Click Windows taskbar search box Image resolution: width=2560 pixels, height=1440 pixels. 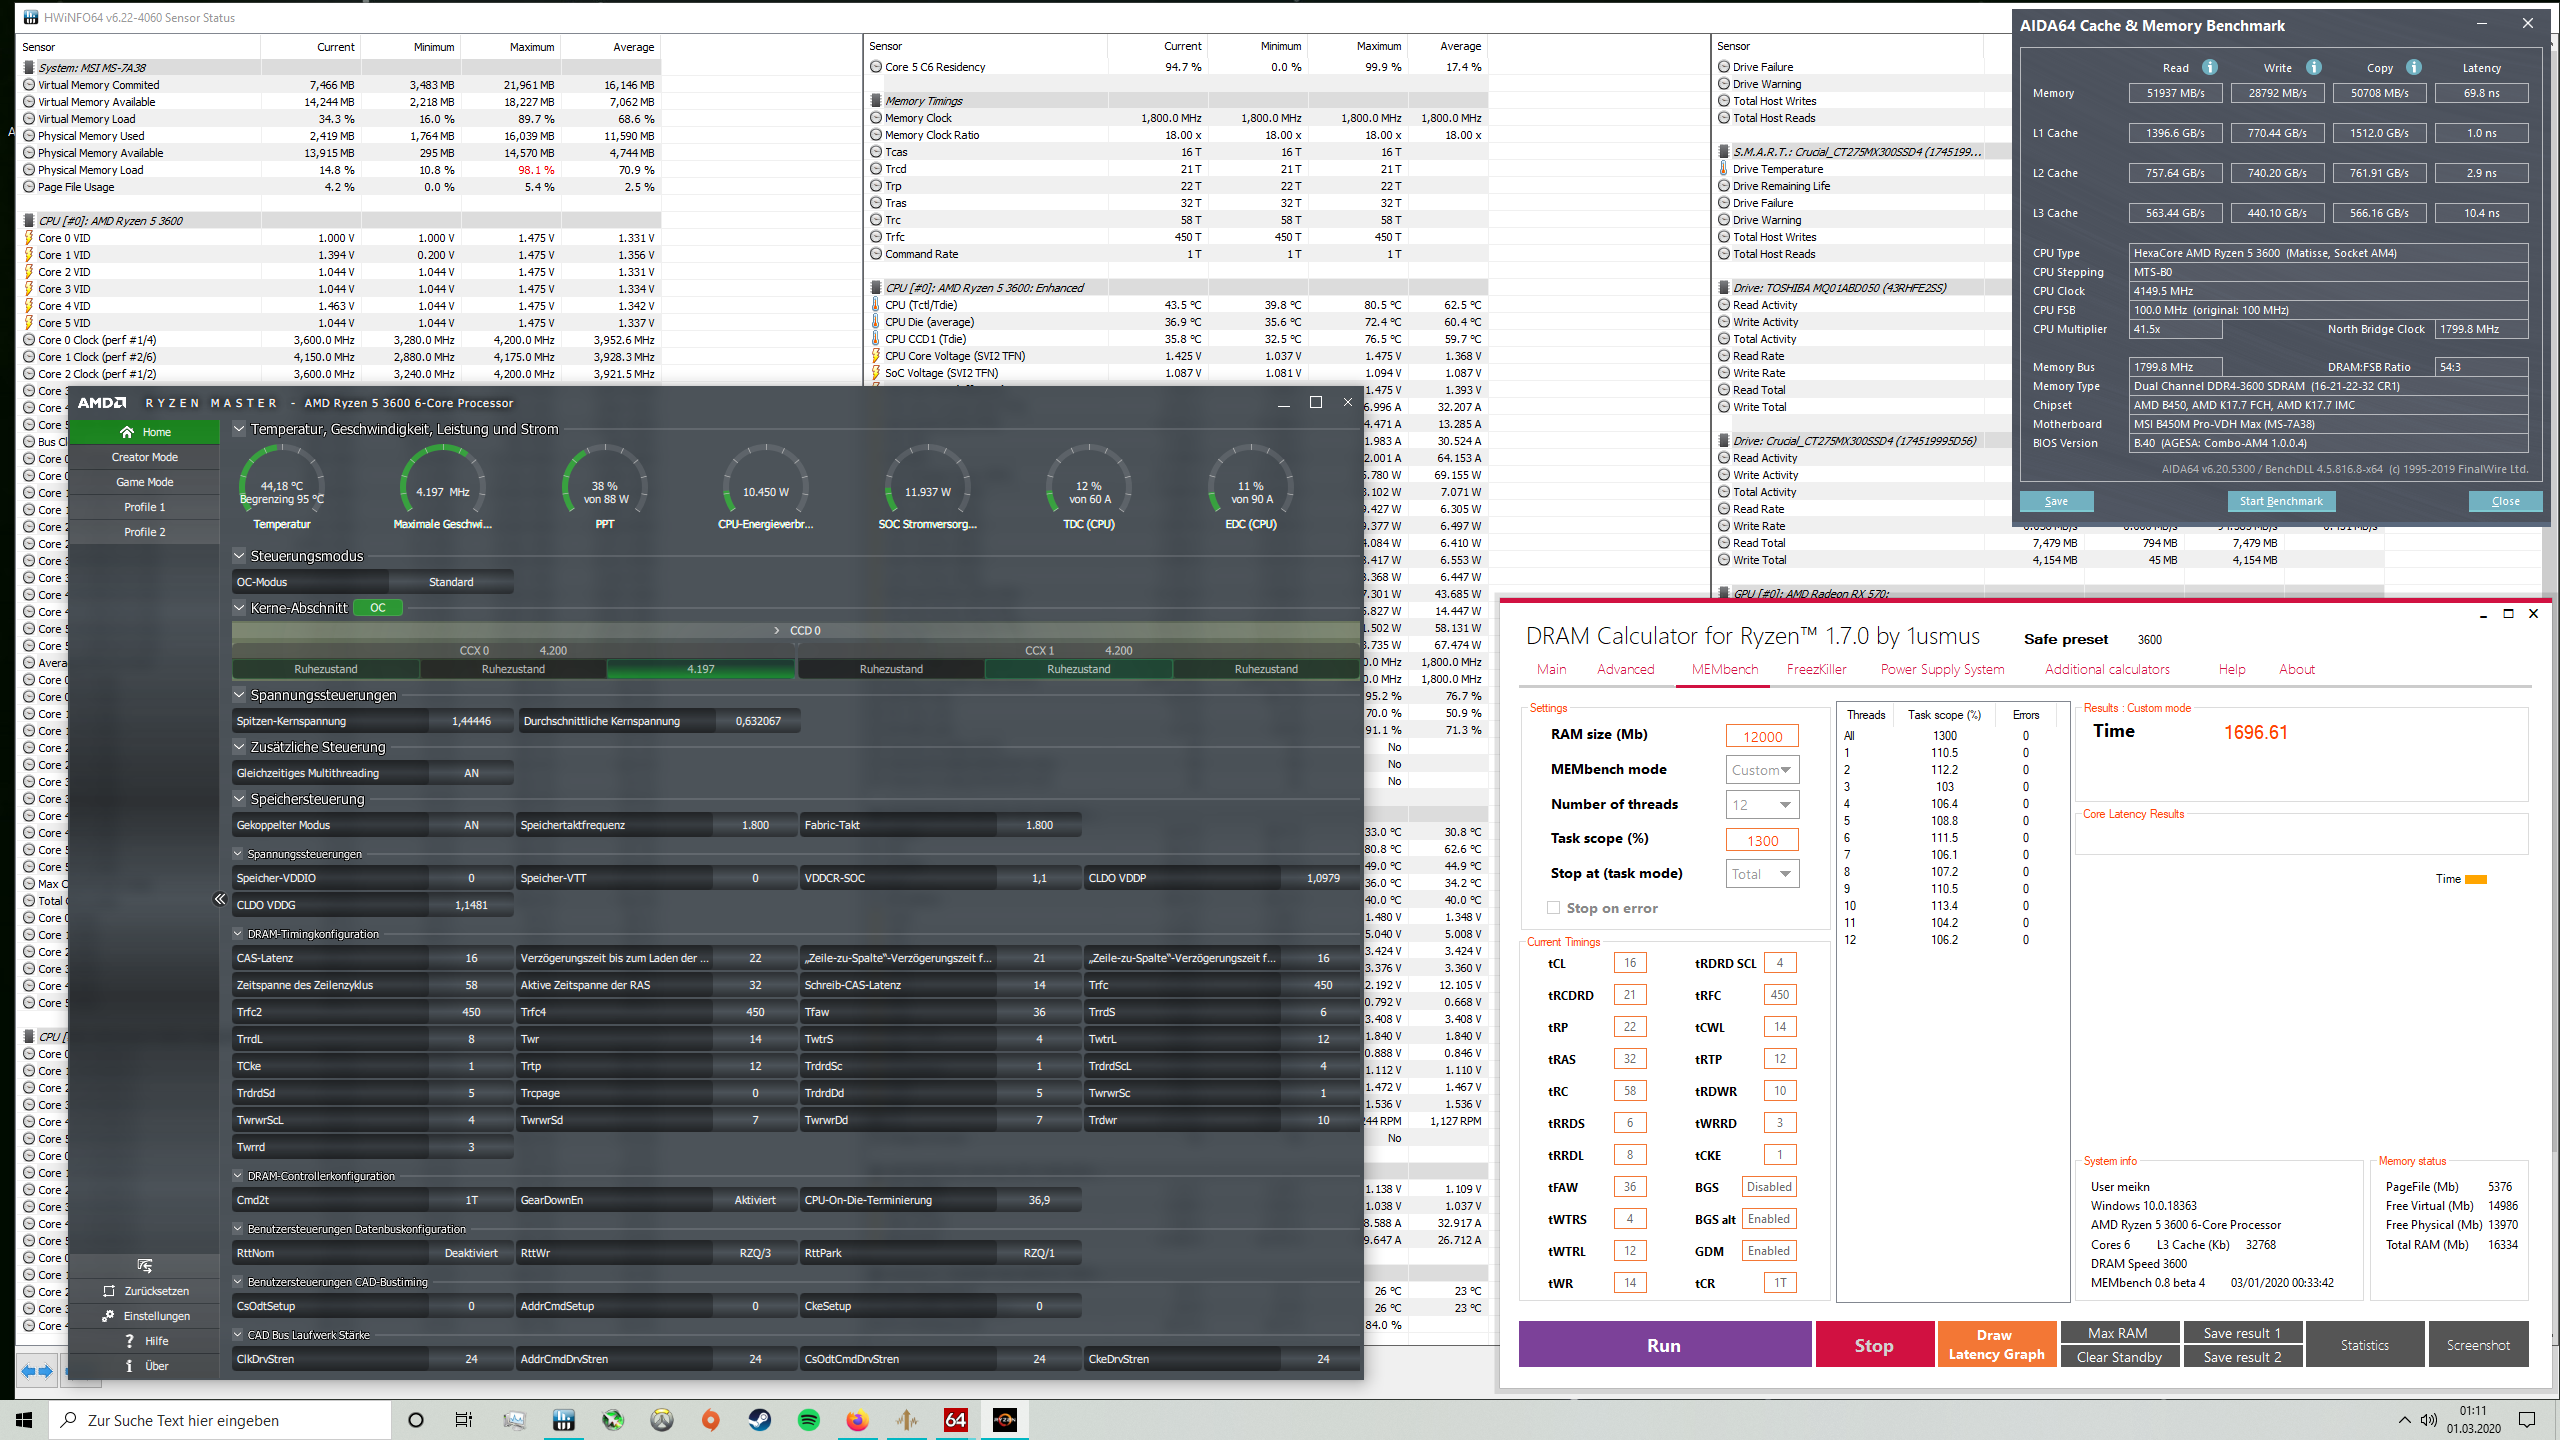[222, 1420]
